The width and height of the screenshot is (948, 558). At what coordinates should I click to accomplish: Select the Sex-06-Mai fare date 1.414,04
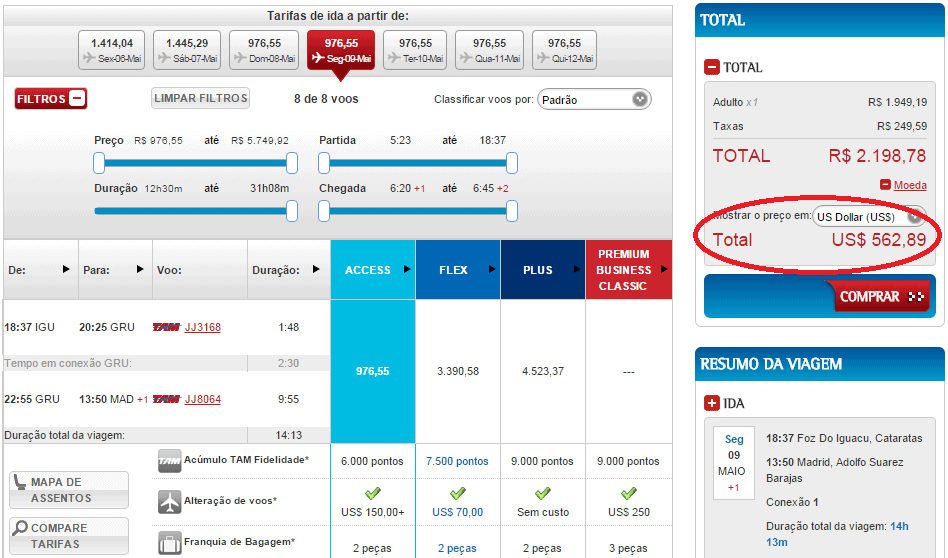[x=111, y=50]
